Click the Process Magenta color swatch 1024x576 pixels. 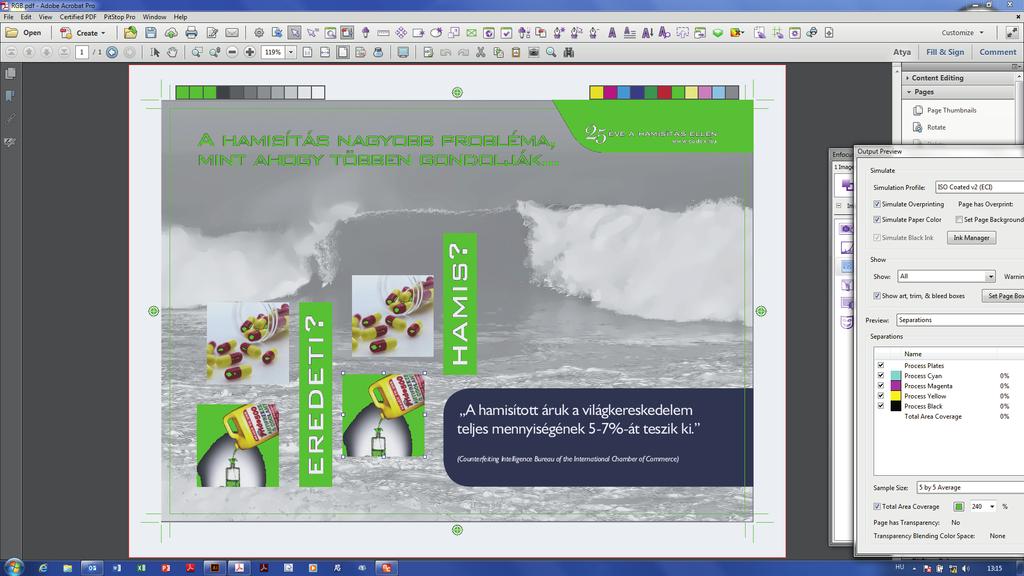896,386
